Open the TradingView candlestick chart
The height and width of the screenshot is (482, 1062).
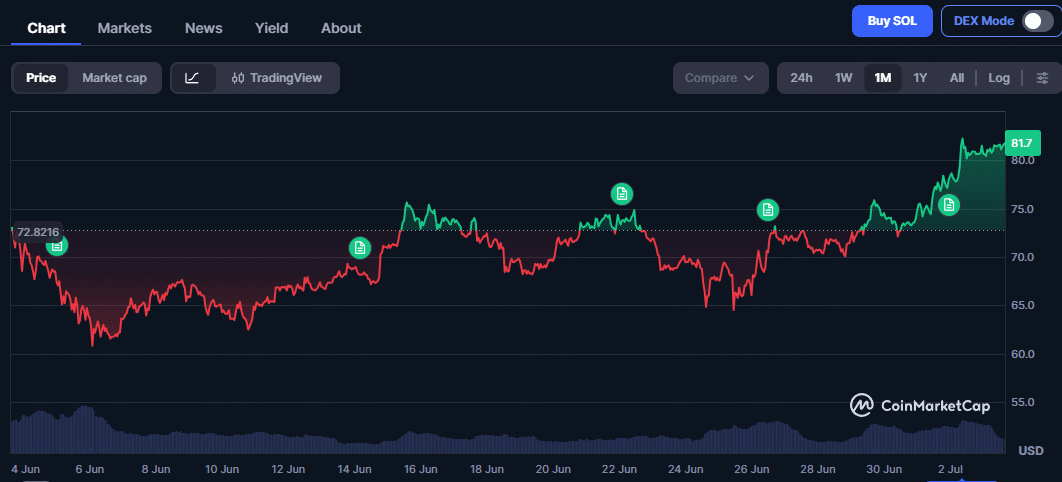click(x=276, y=78)
